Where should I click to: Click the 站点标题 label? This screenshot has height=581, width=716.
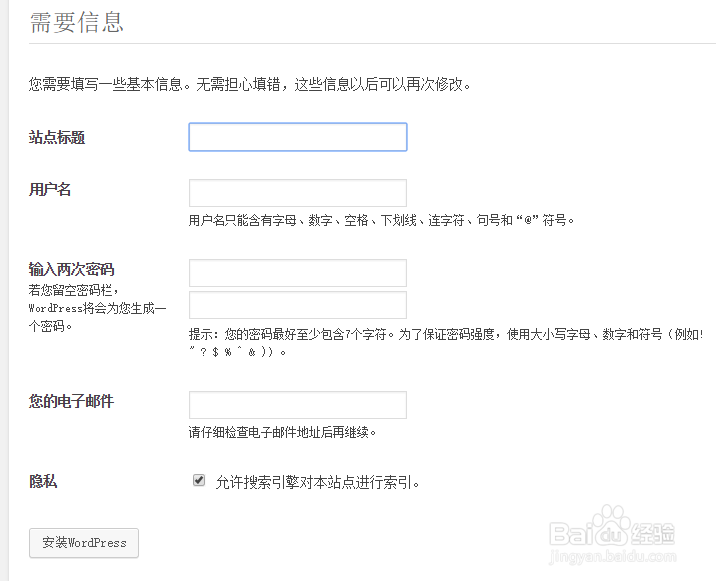tap(57, 137)
